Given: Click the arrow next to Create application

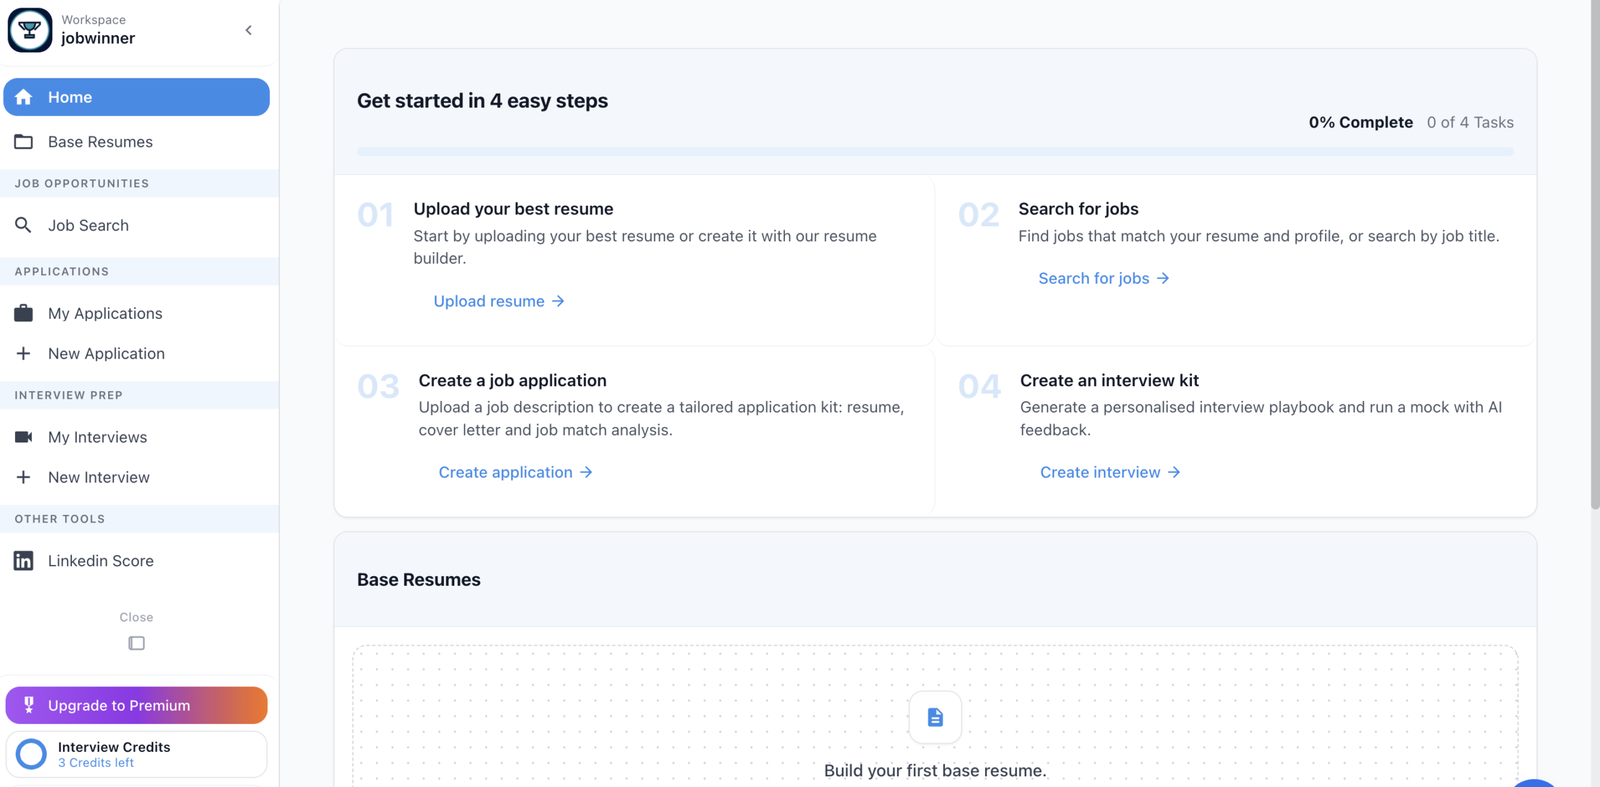Looking at the screenshot, I should click(586, 472).
